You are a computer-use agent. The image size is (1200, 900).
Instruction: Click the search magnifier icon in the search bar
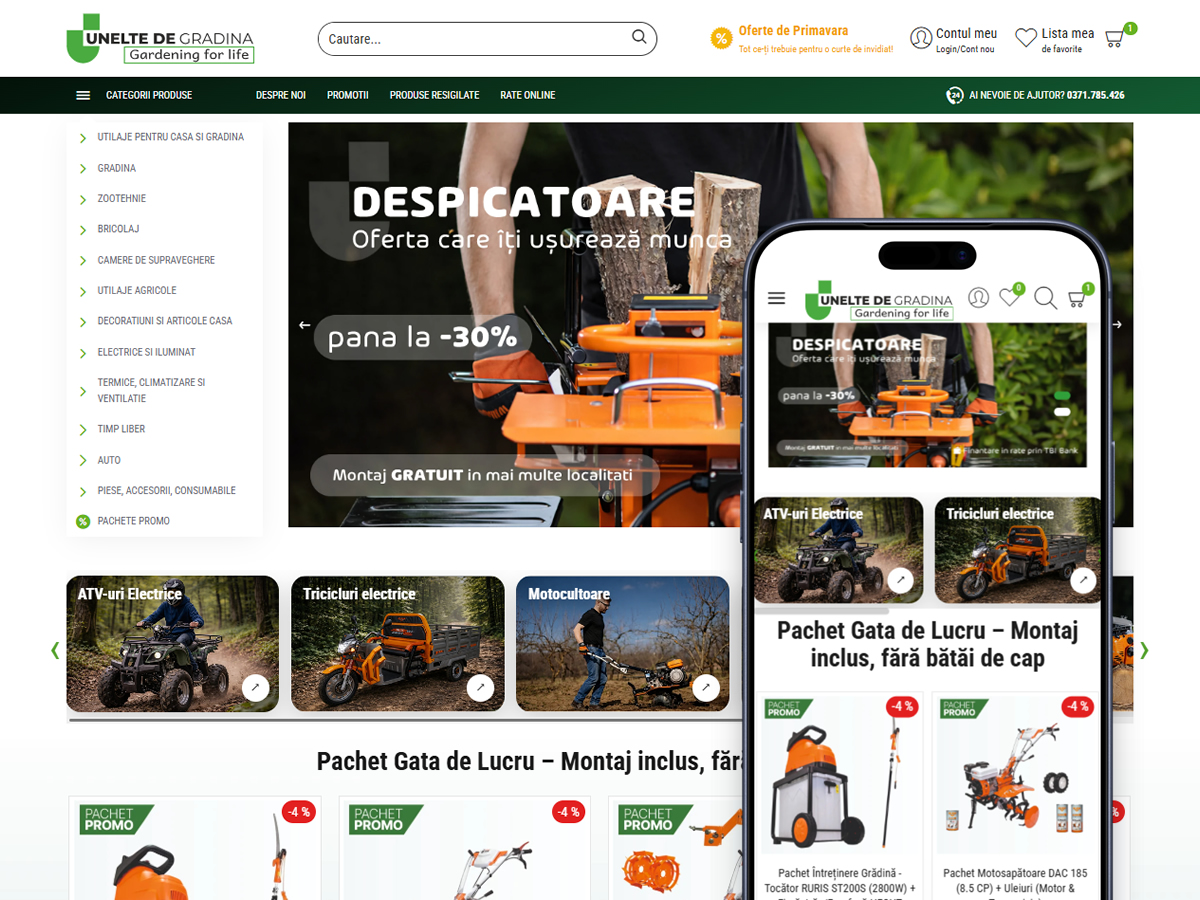point(639,38)
